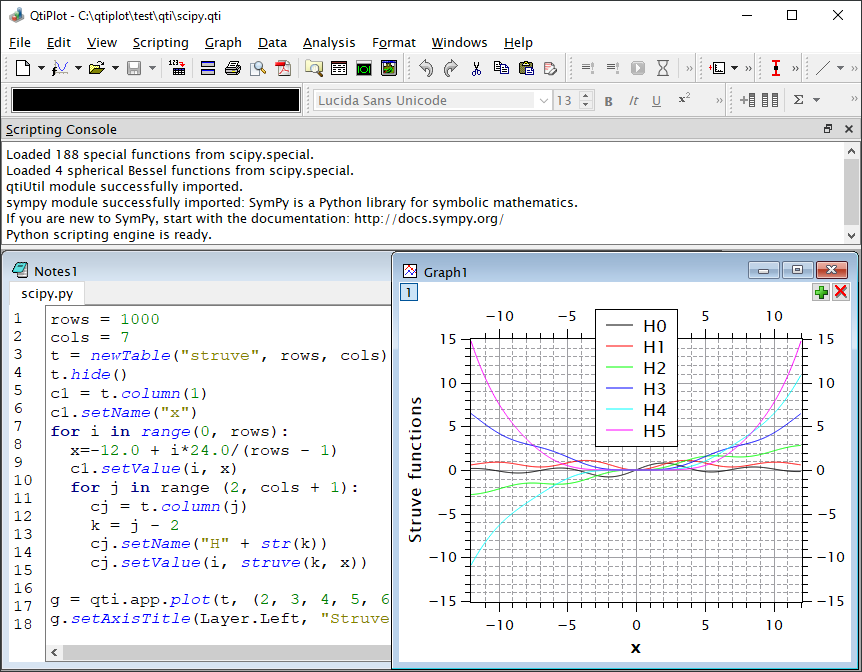Toggle the disabled Bold formatting button
862x672 pixels.
(x=608, y=100)
